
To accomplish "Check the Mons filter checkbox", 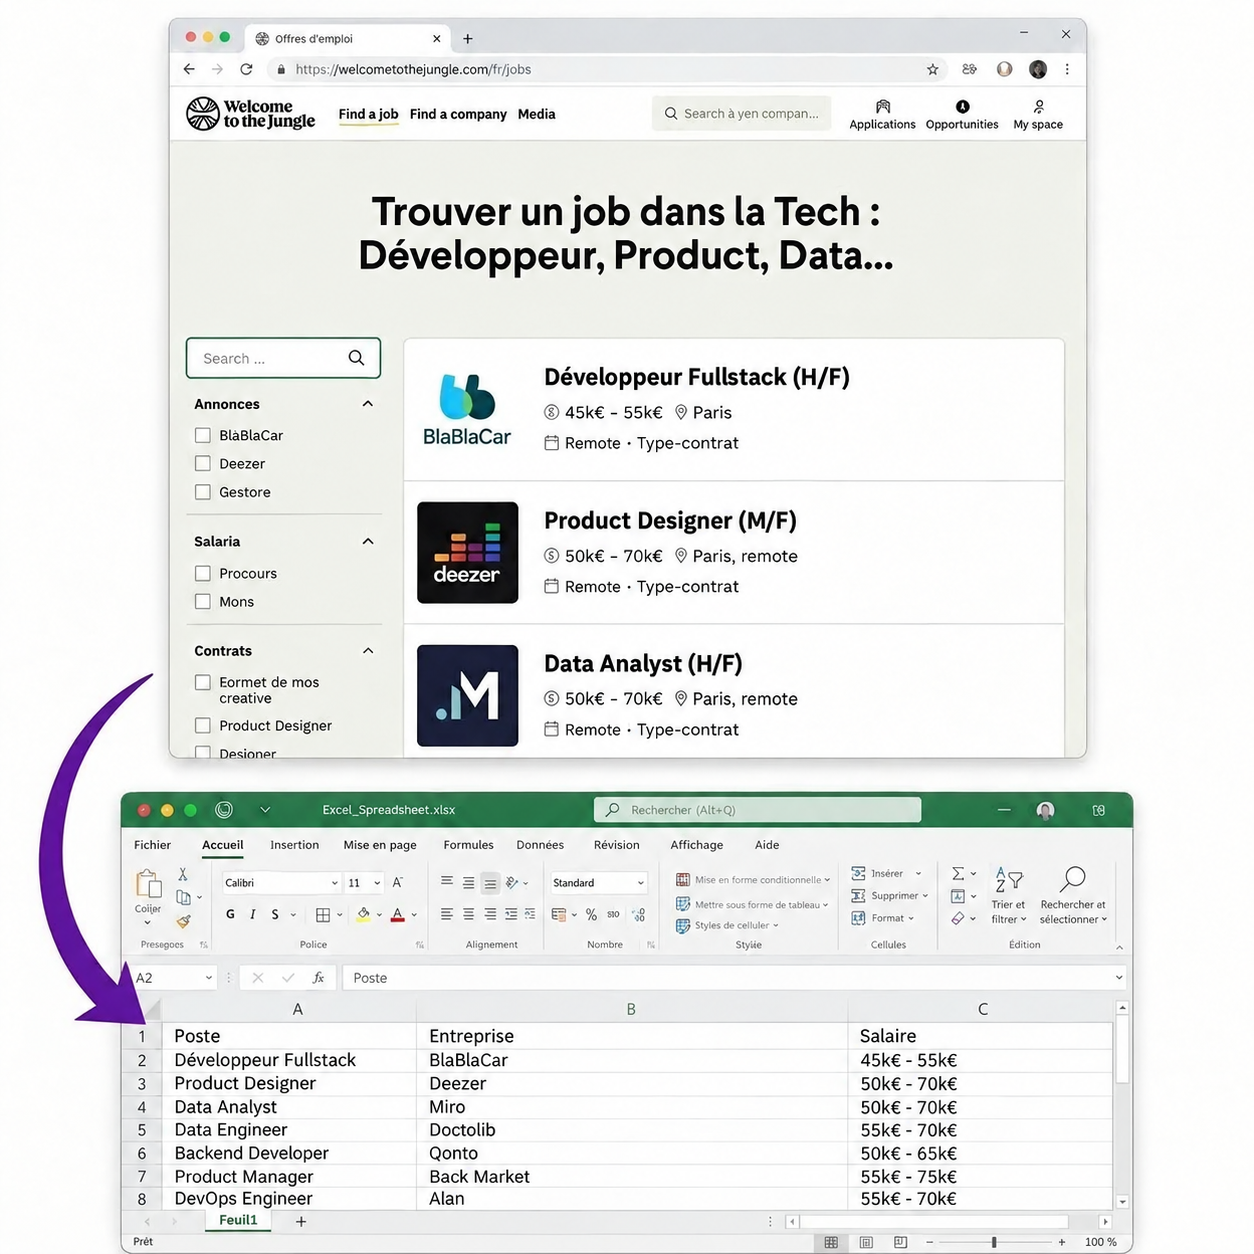I will 203,601.
